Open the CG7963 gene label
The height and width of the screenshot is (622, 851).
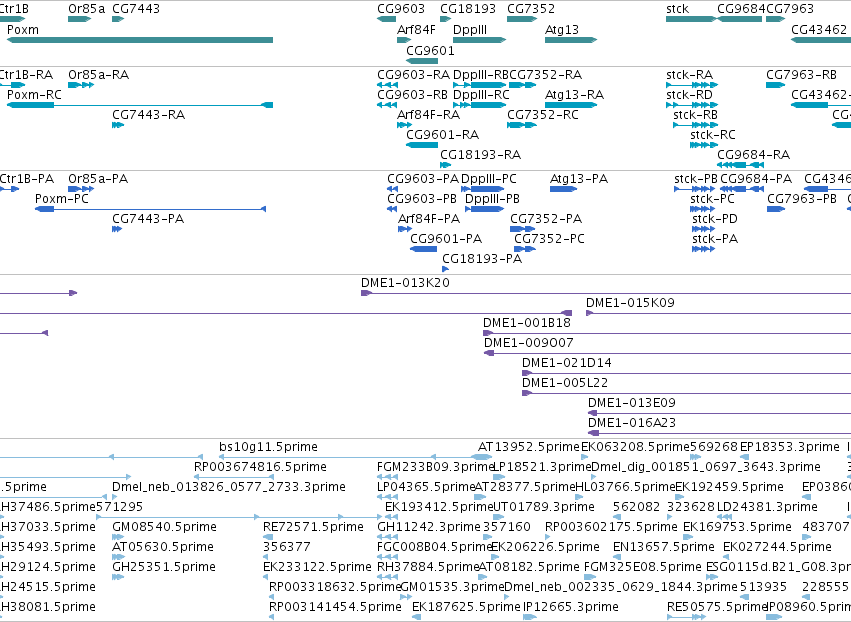[790, 9]
